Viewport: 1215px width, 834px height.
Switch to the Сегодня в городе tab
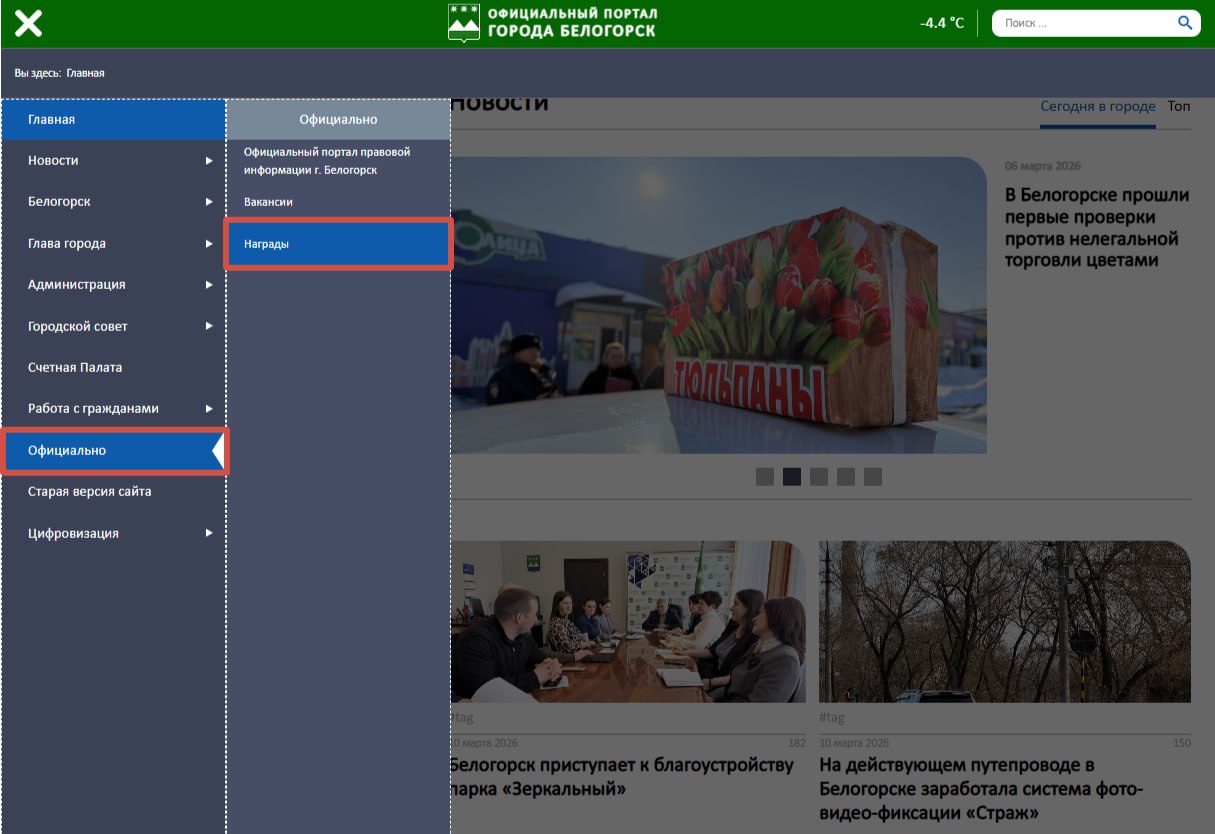(1097, 106)
